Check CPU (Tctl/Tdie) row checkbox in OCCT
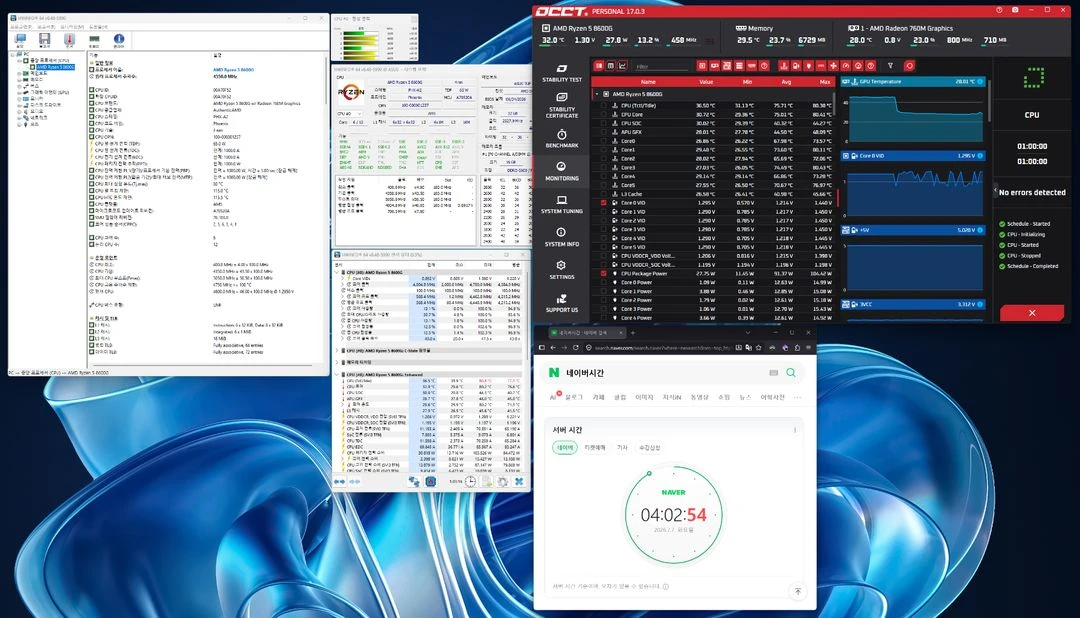Screen dimensions: 1080x618 click(x=604, y=105)
